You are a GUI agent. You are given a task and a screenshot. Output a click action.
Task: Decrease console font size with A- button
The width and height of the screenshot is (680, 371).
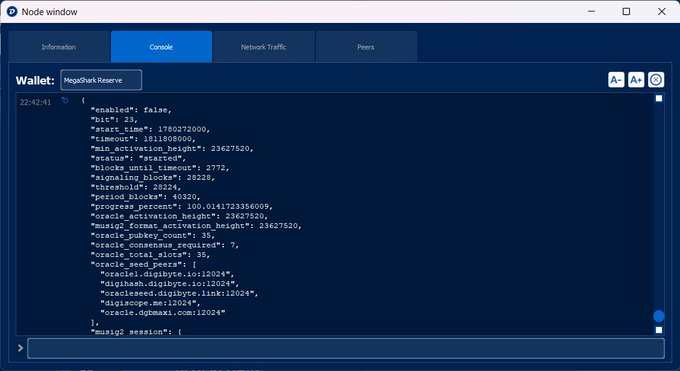[x=616, y=80]
